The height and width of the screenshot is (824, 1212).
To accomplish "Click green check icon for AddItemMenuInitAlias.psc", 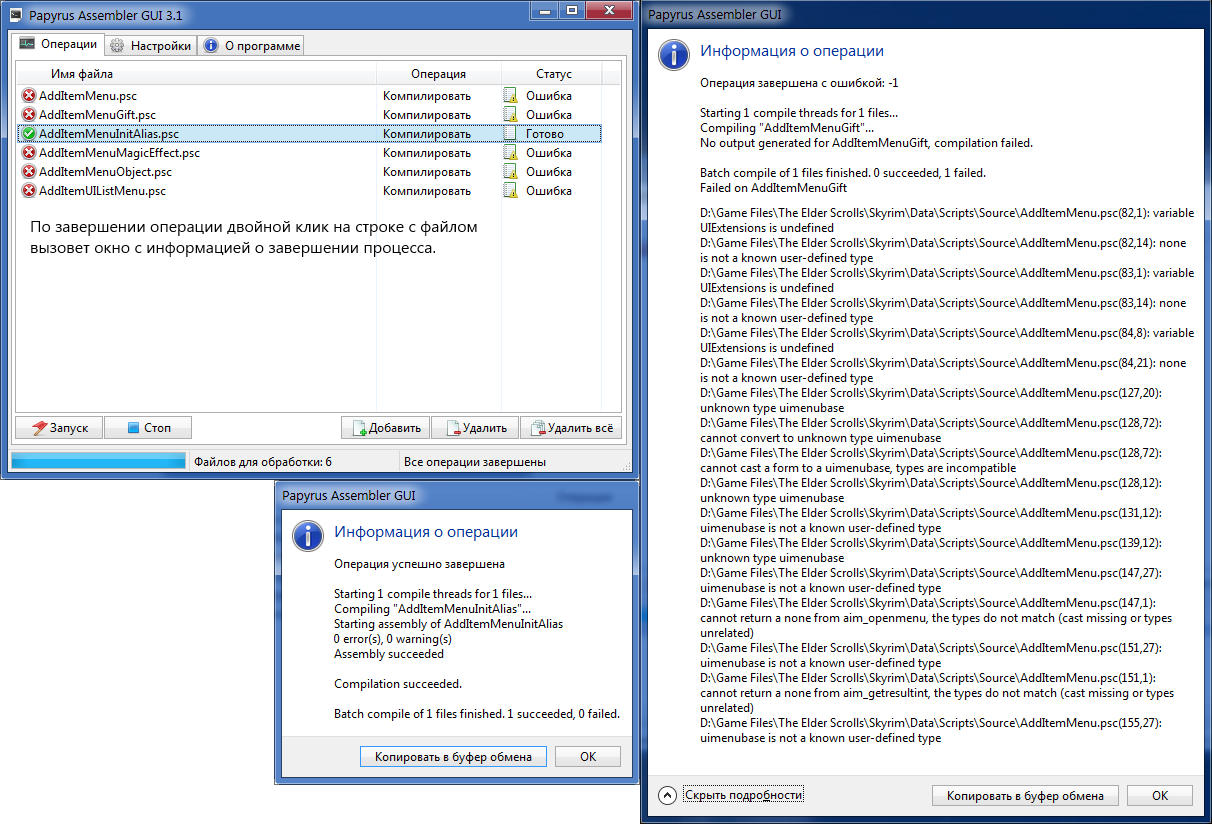I will (29, 134).
